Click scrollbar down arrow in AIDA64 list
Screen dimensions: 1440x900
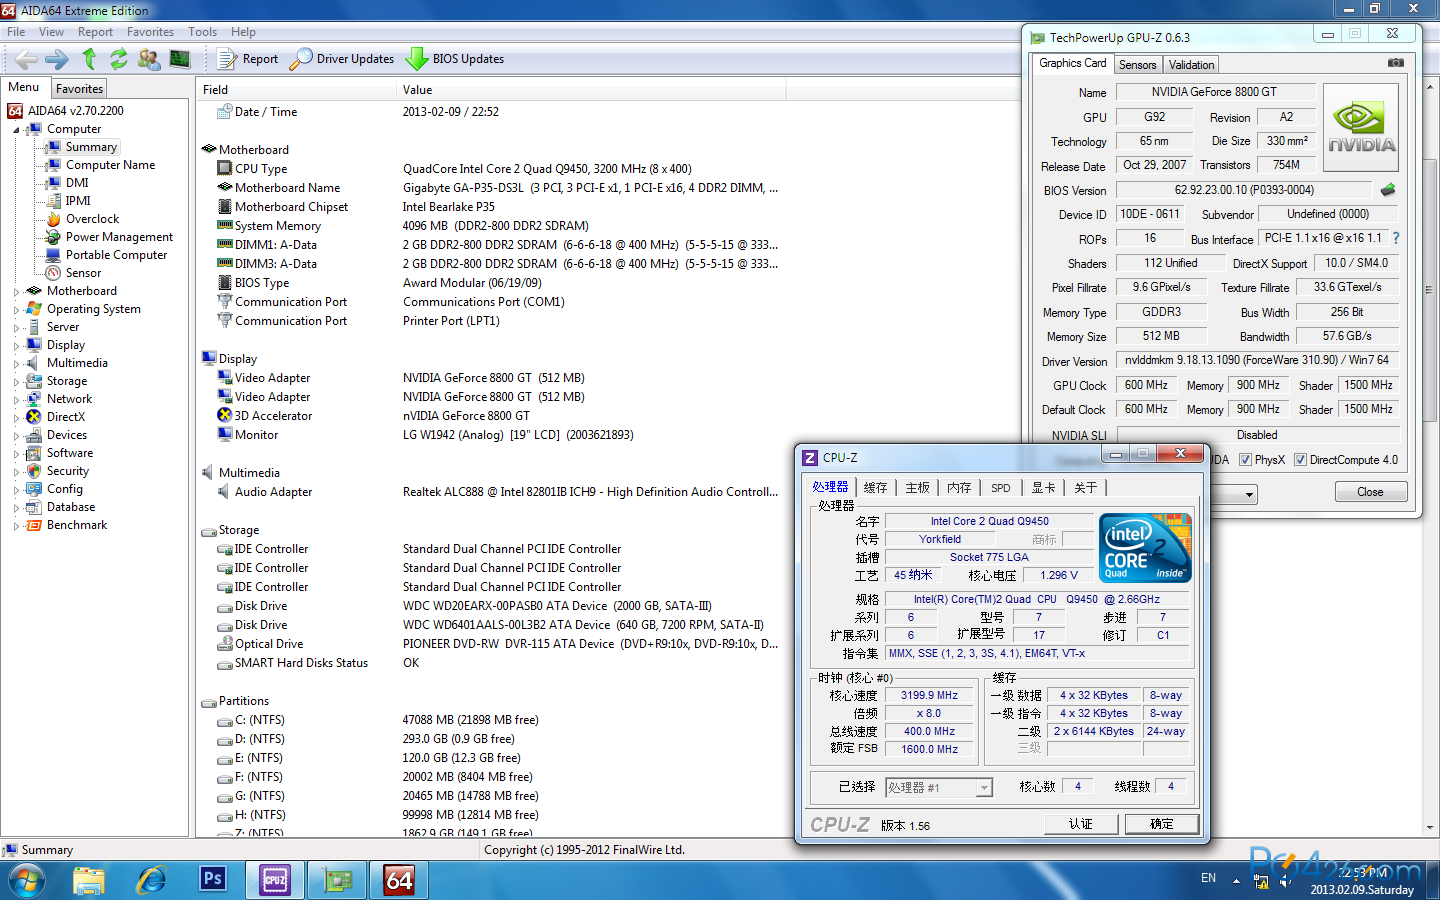tap(1429, 828)
